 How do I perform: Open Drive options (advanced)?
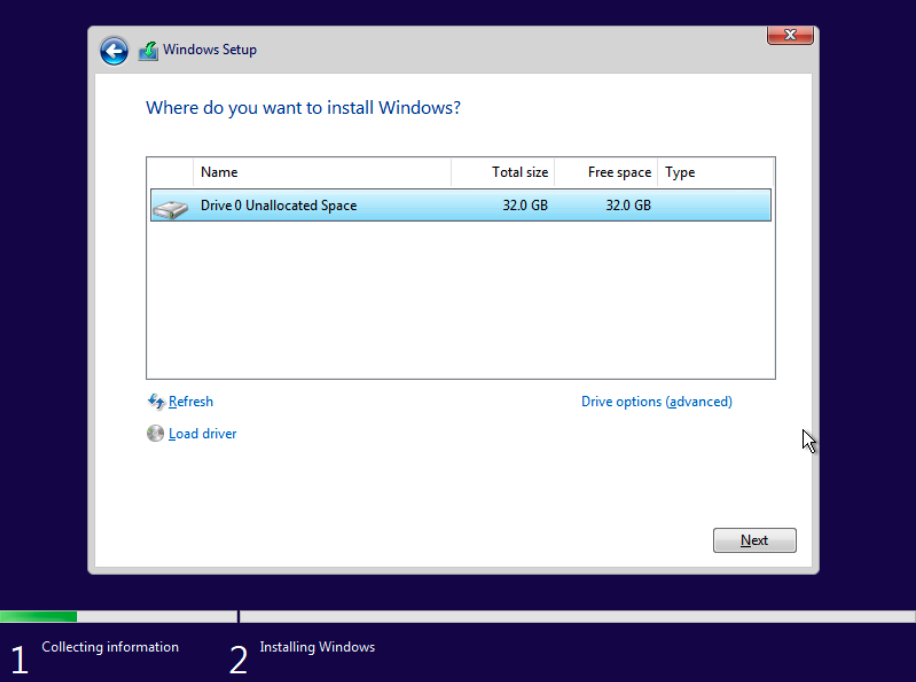click(x=656, y=401)
